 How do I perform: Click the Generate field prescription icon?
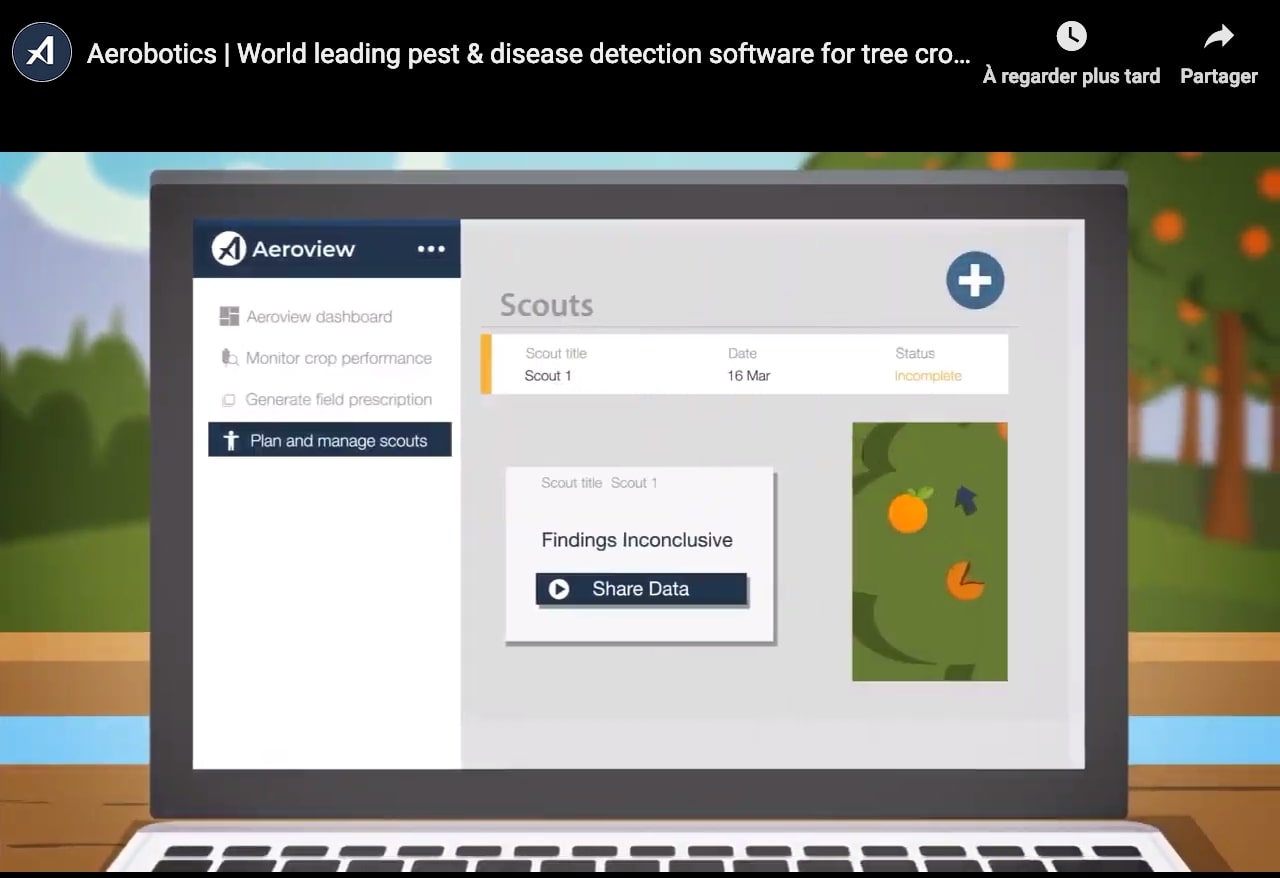click(x=229, y=400)
